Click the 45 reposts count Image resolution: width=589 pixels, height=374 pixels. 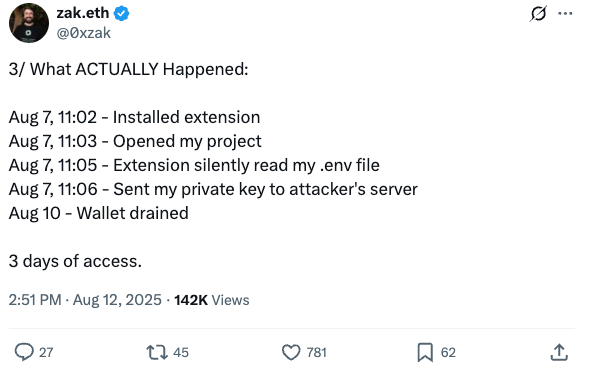click(181, 353)
